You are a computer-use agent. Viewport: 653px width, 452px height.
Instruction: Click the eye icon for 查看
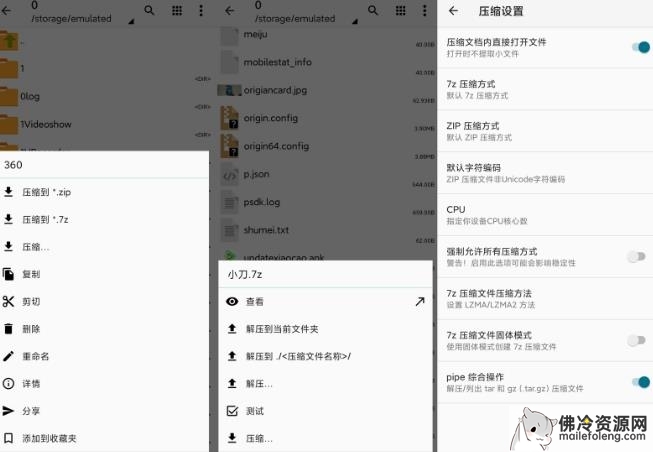point(232,301)
